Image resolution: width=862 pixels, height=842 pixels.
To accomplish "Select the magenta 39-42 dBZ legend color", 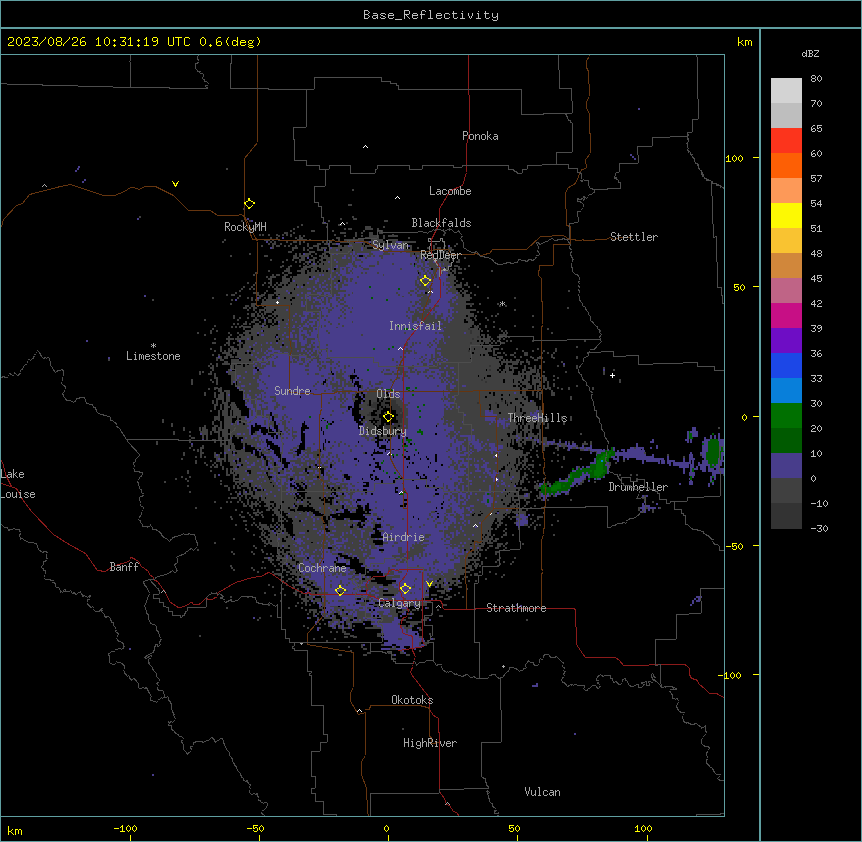I will click(x=786, y=315).
